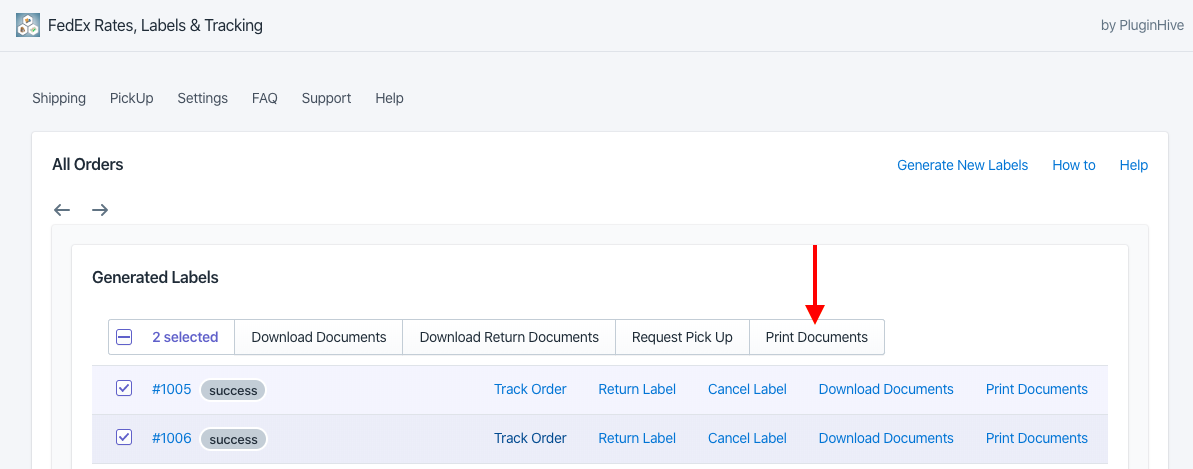
Task: Click Generate New Labels link
Action: pos(962,165)
